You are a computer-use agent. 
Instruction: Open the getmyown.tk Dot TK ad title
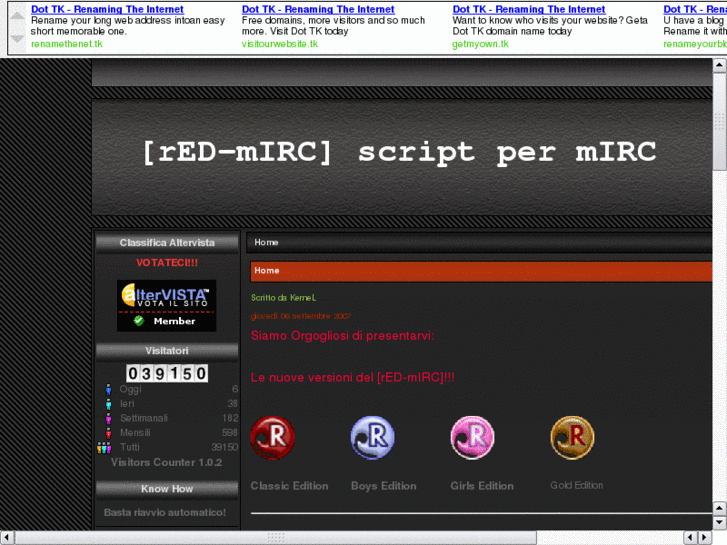pos(529,9)
